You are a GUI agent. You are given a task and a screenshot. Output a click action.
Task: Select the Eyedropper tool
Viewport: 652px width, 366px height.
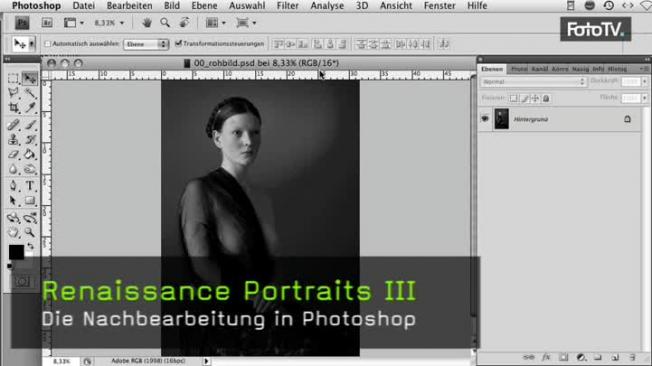(30, 108)
